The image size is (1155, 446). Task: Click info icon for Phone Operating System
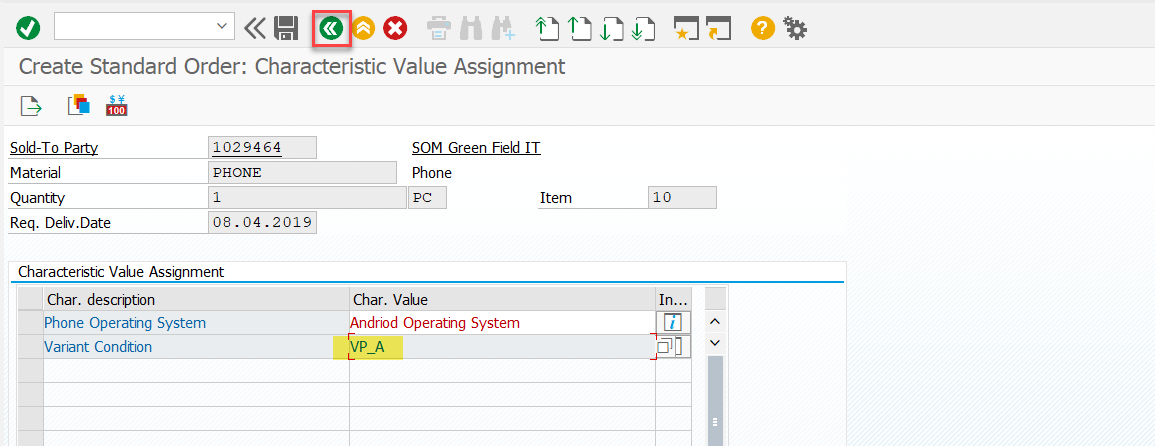673,323
